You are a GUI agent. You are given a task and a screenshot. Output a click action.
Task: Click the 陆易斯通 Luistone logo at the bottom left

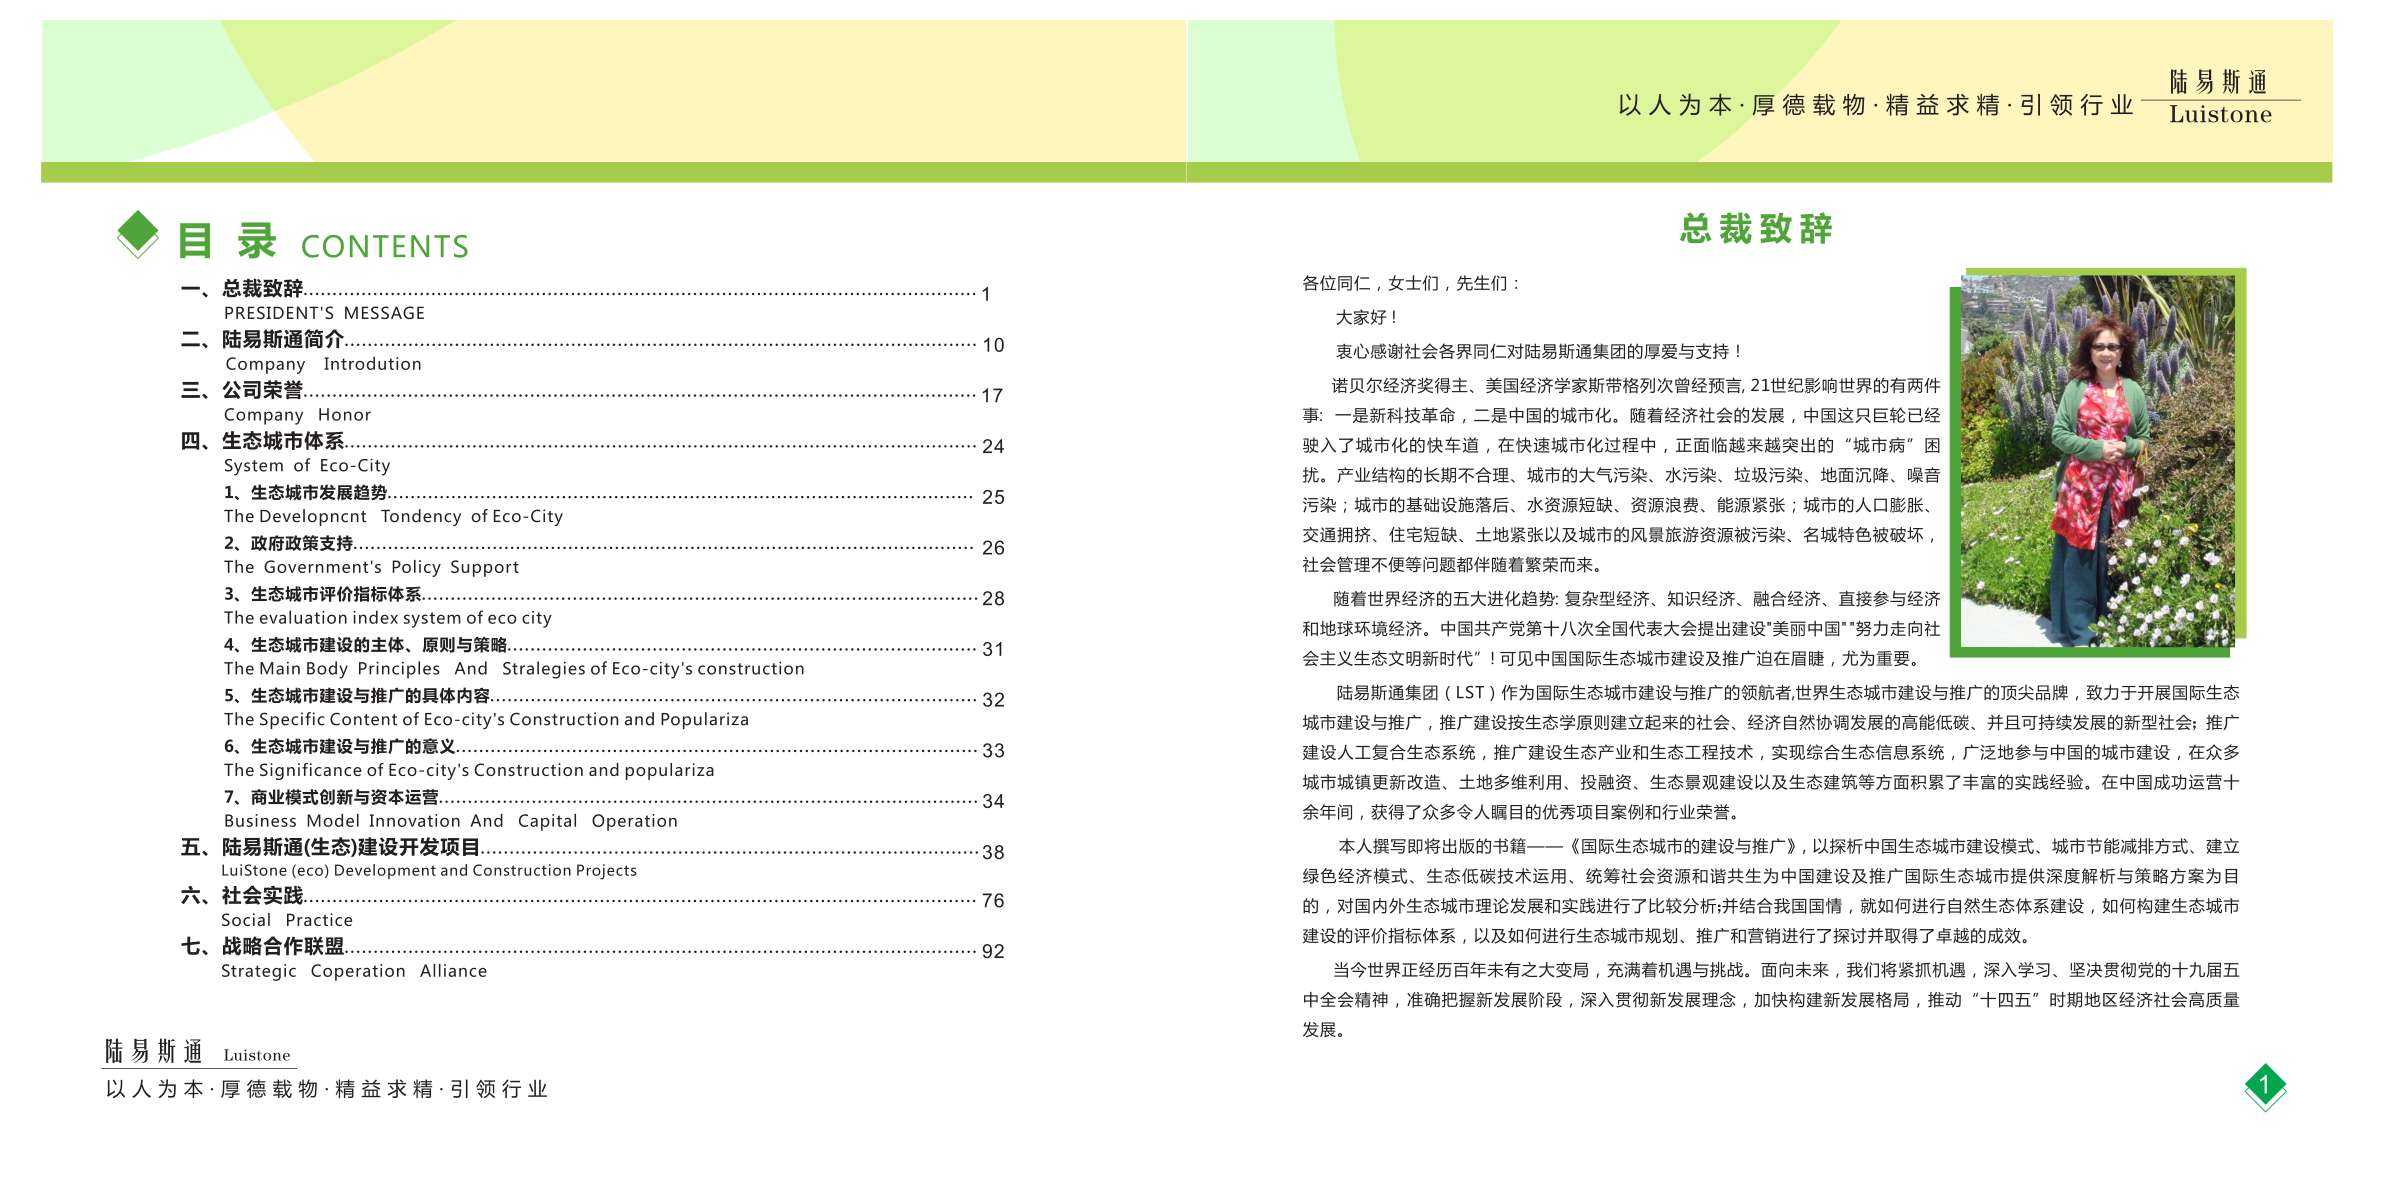(198, 1052)
